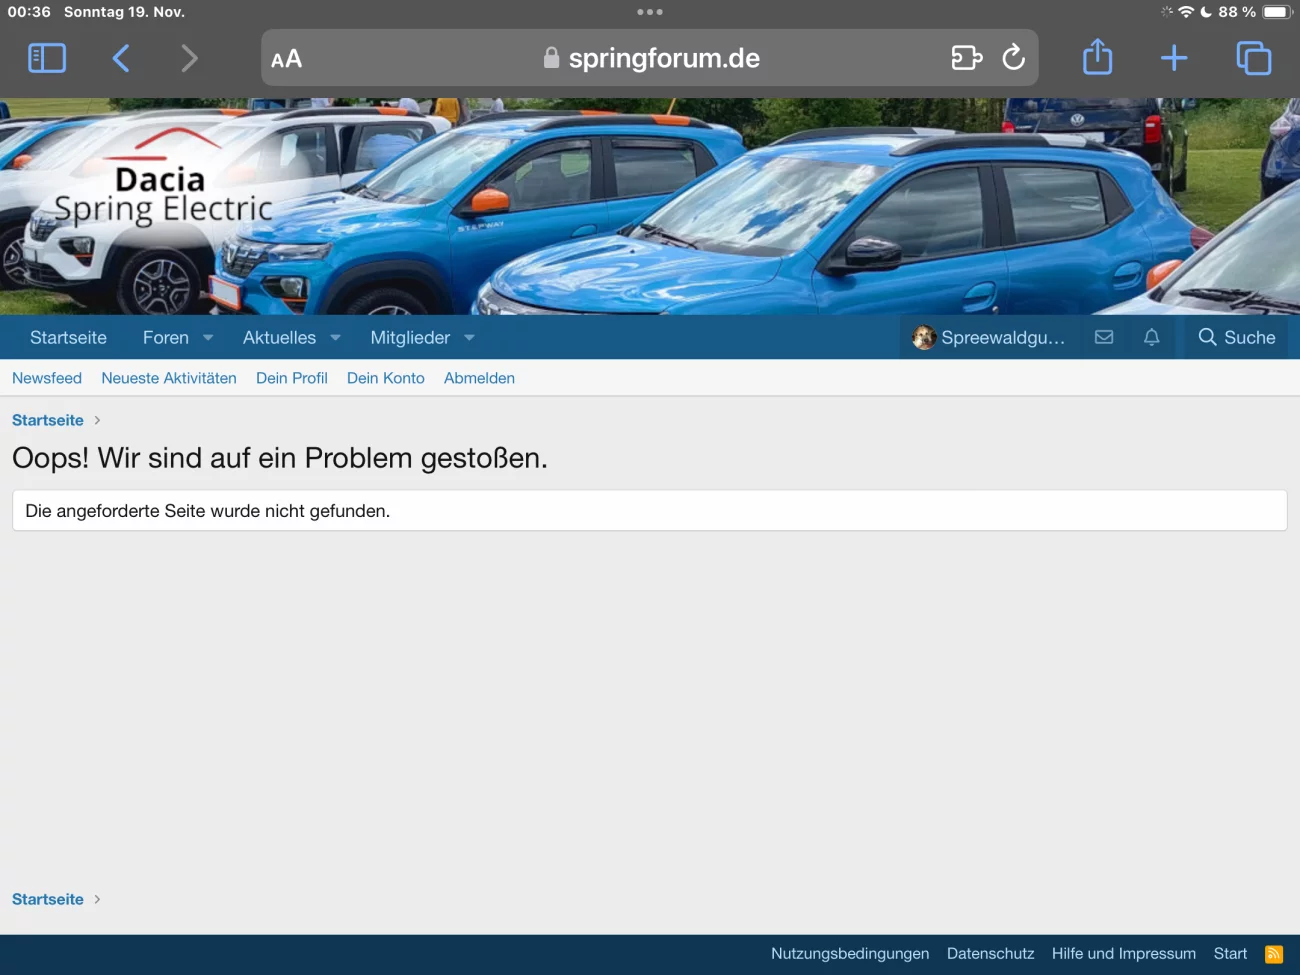Toggle the Safari sidebar panel

point(47,58)
